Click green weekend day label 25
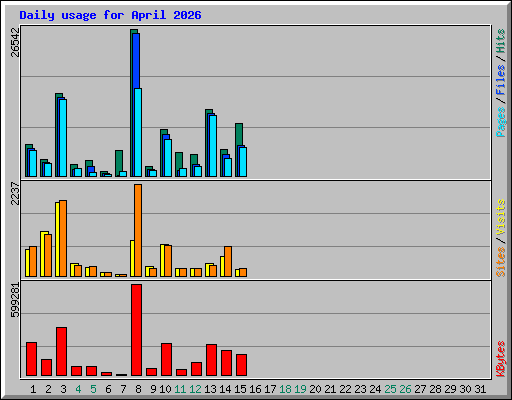 pyautogui.click(x=390, y=389)
